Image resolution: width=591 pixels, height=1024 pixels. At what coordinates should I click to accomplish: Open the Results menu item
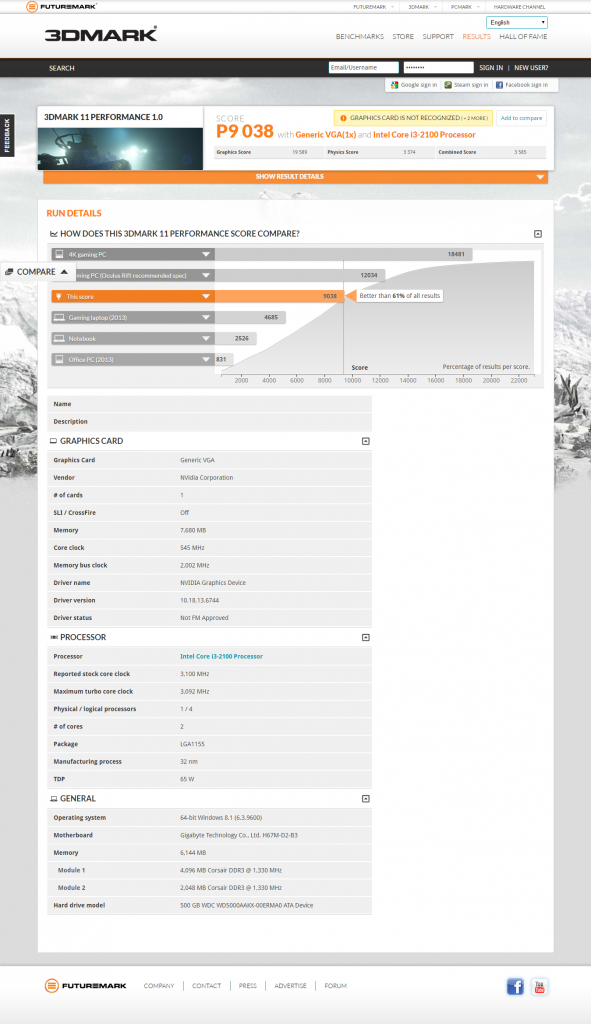(x=476, y=37)
